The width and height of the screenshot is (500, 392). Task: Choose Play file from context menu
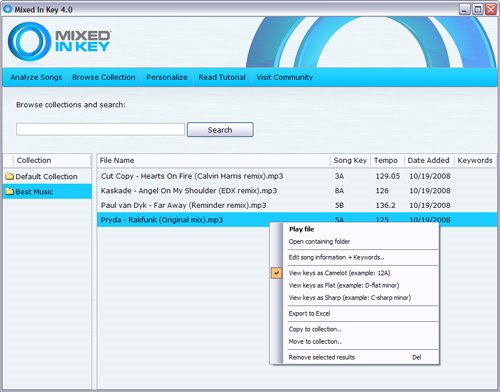[x=301, y=229]
